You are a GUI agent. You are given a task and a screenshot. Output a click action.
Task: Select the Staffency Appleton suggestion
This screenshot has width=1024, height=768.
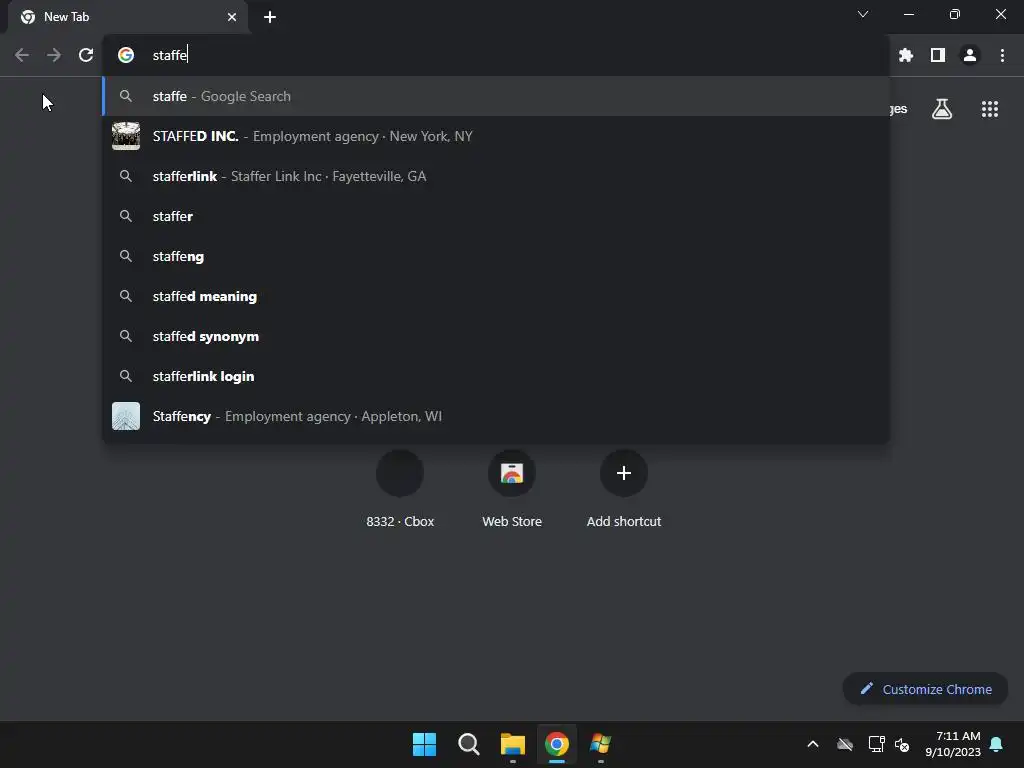(x=496, y=416)
